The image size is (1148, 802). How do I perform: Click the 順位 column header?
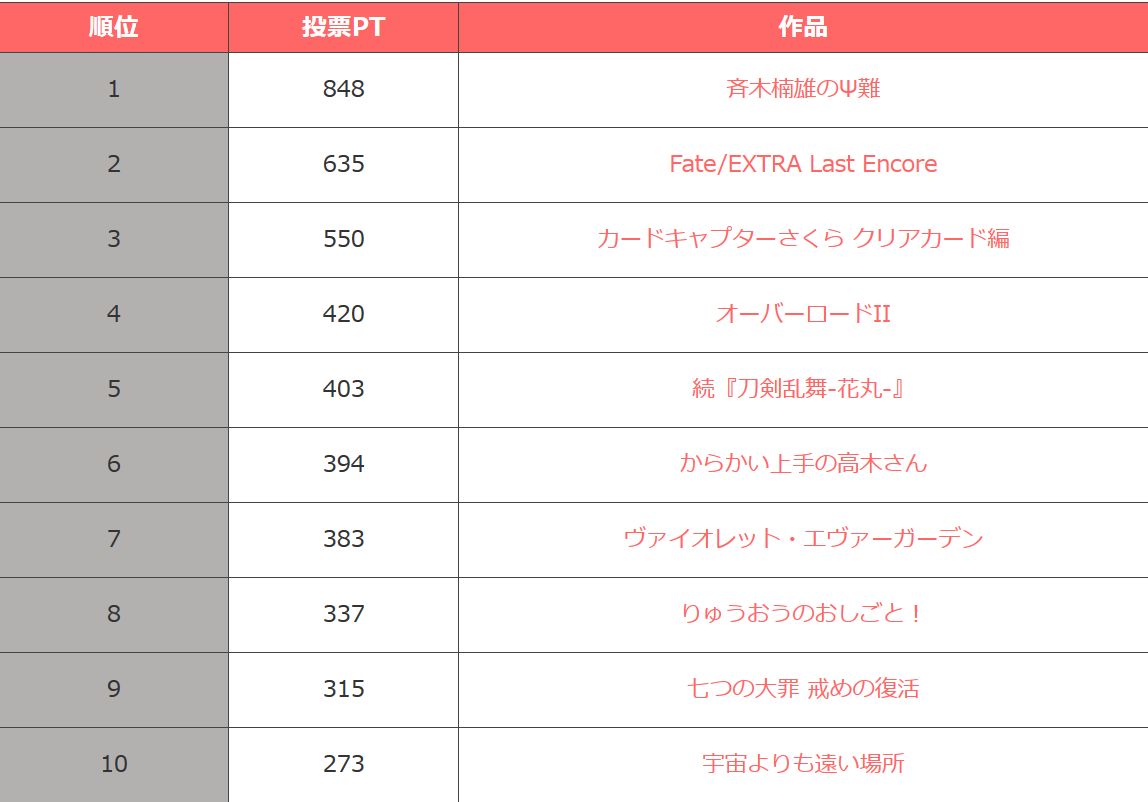pos(114,27)
